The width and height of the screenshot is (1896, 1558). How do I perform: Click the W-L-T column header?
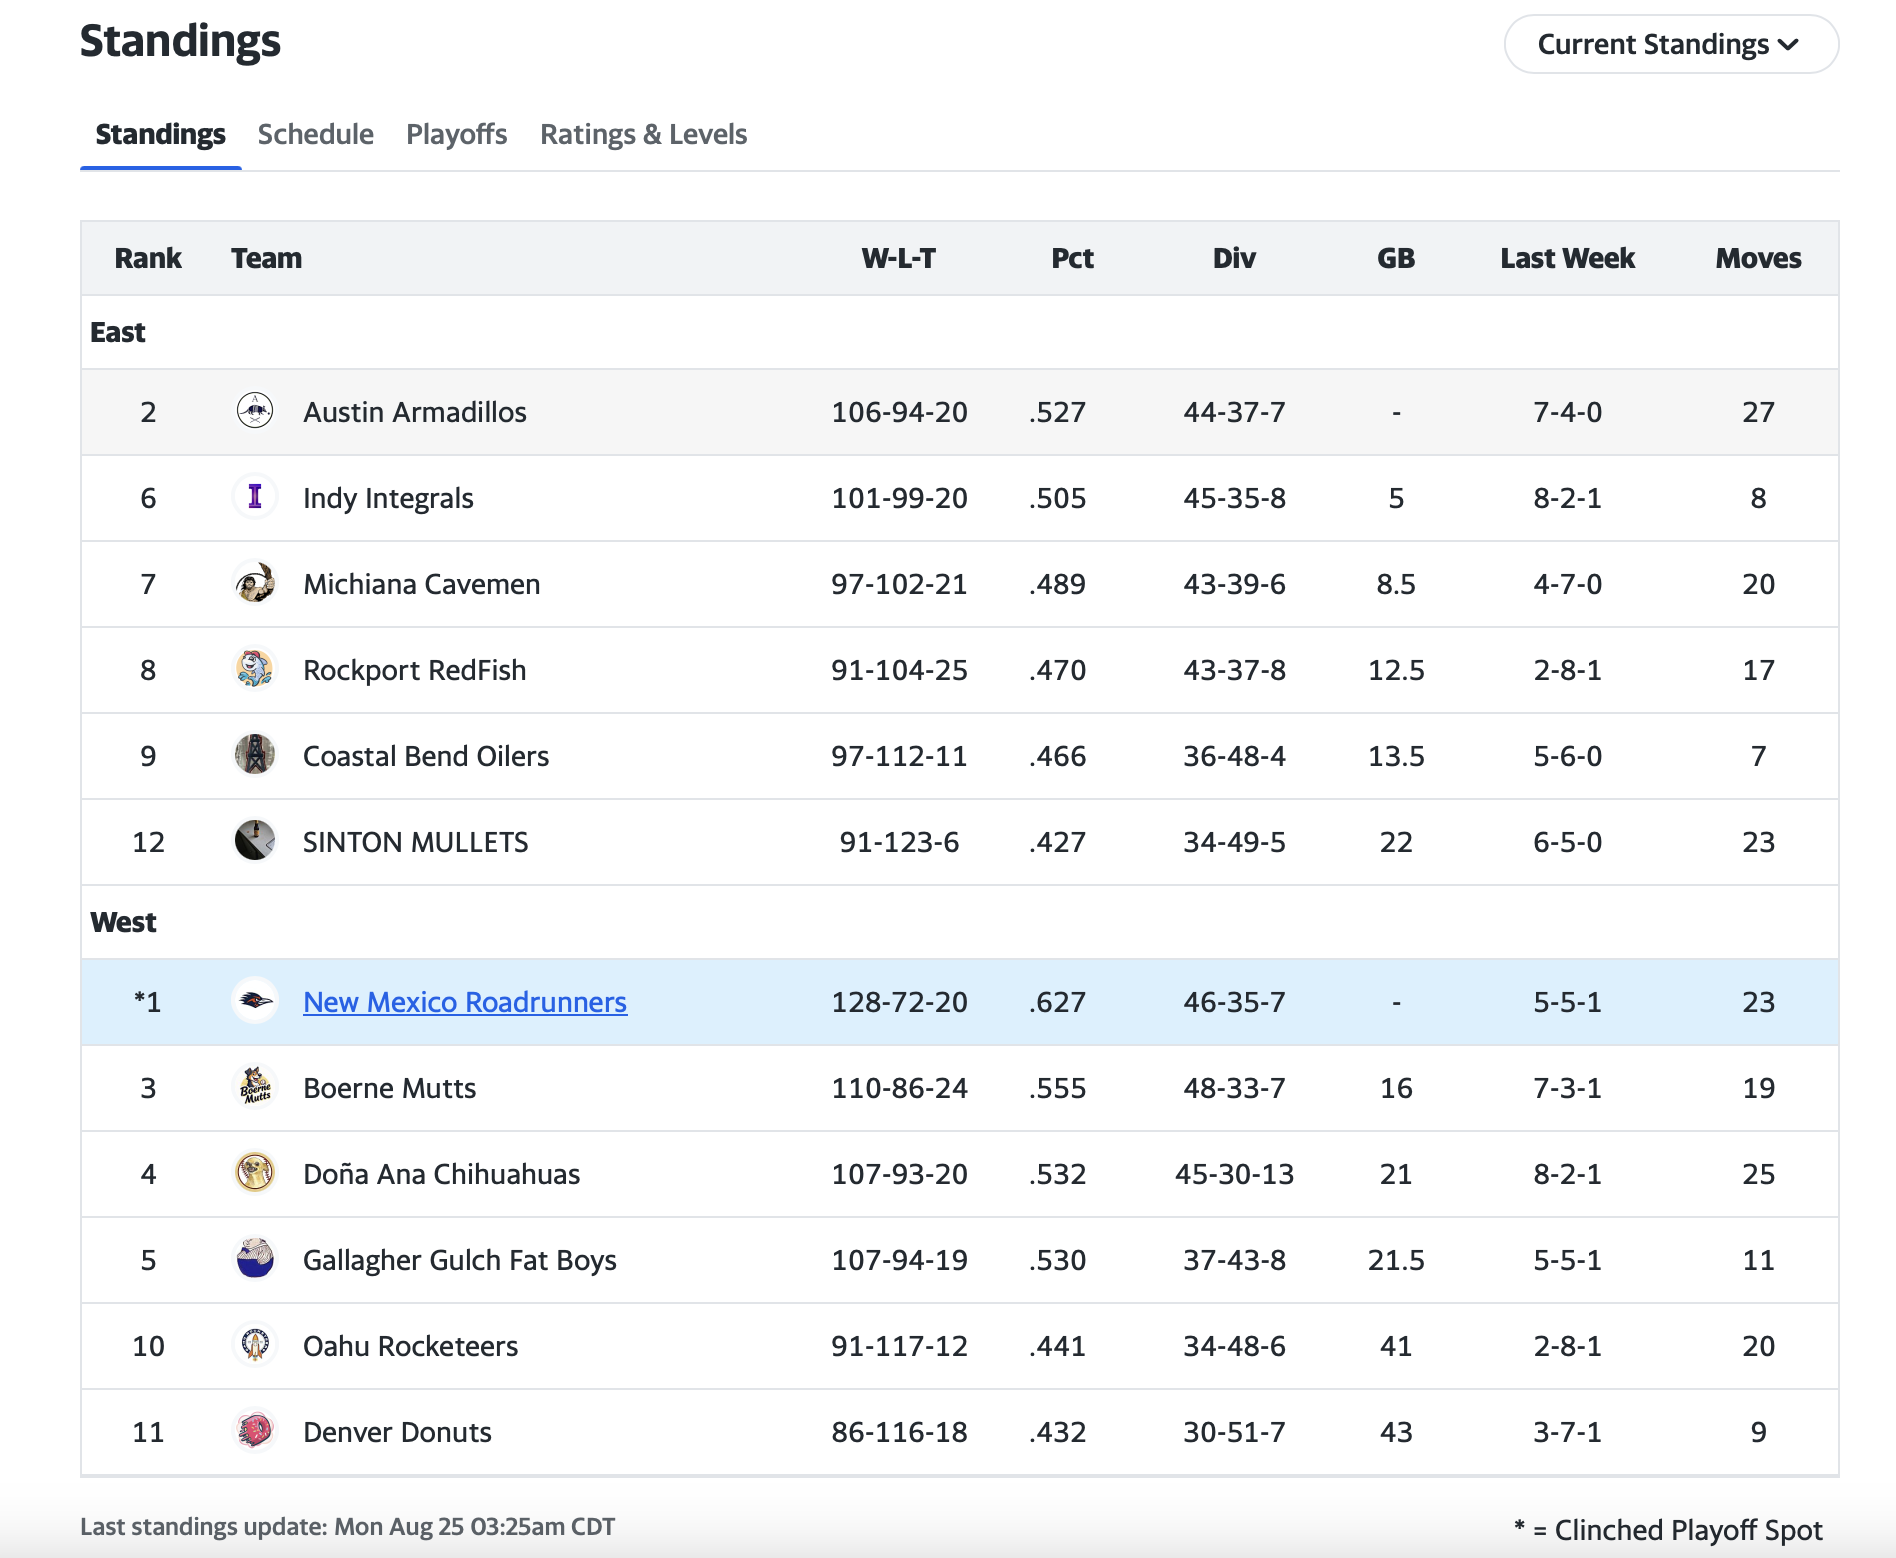(x=898, y=259)
